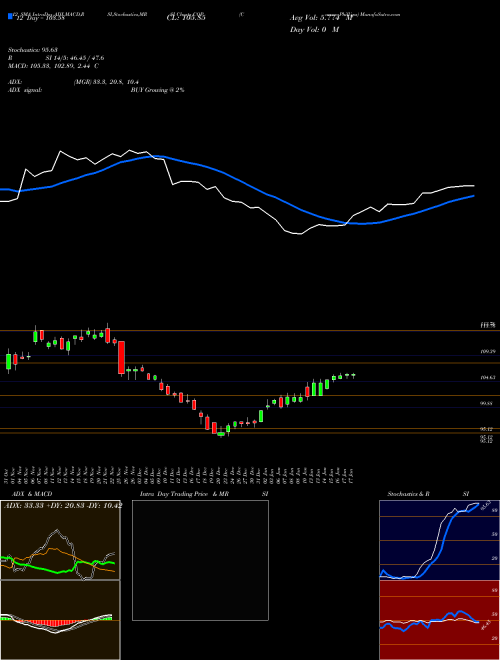Click the blue SMA legend square
Screen dimensions: 500x660
(x=10, y=16)
